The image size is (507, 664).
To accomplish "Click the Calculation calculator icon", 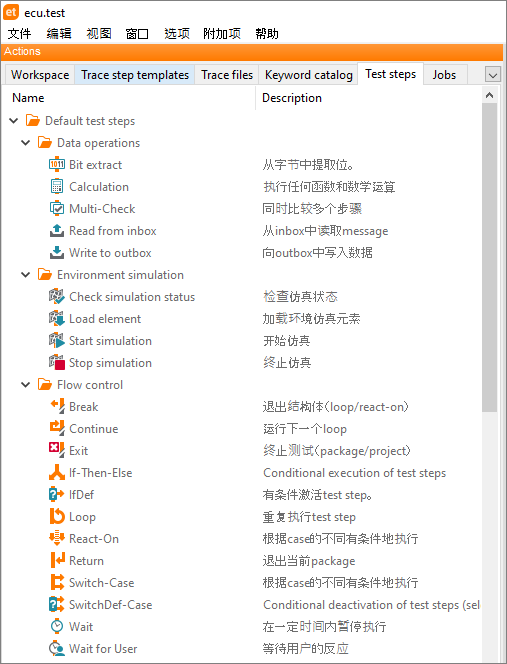I will 57,186.
